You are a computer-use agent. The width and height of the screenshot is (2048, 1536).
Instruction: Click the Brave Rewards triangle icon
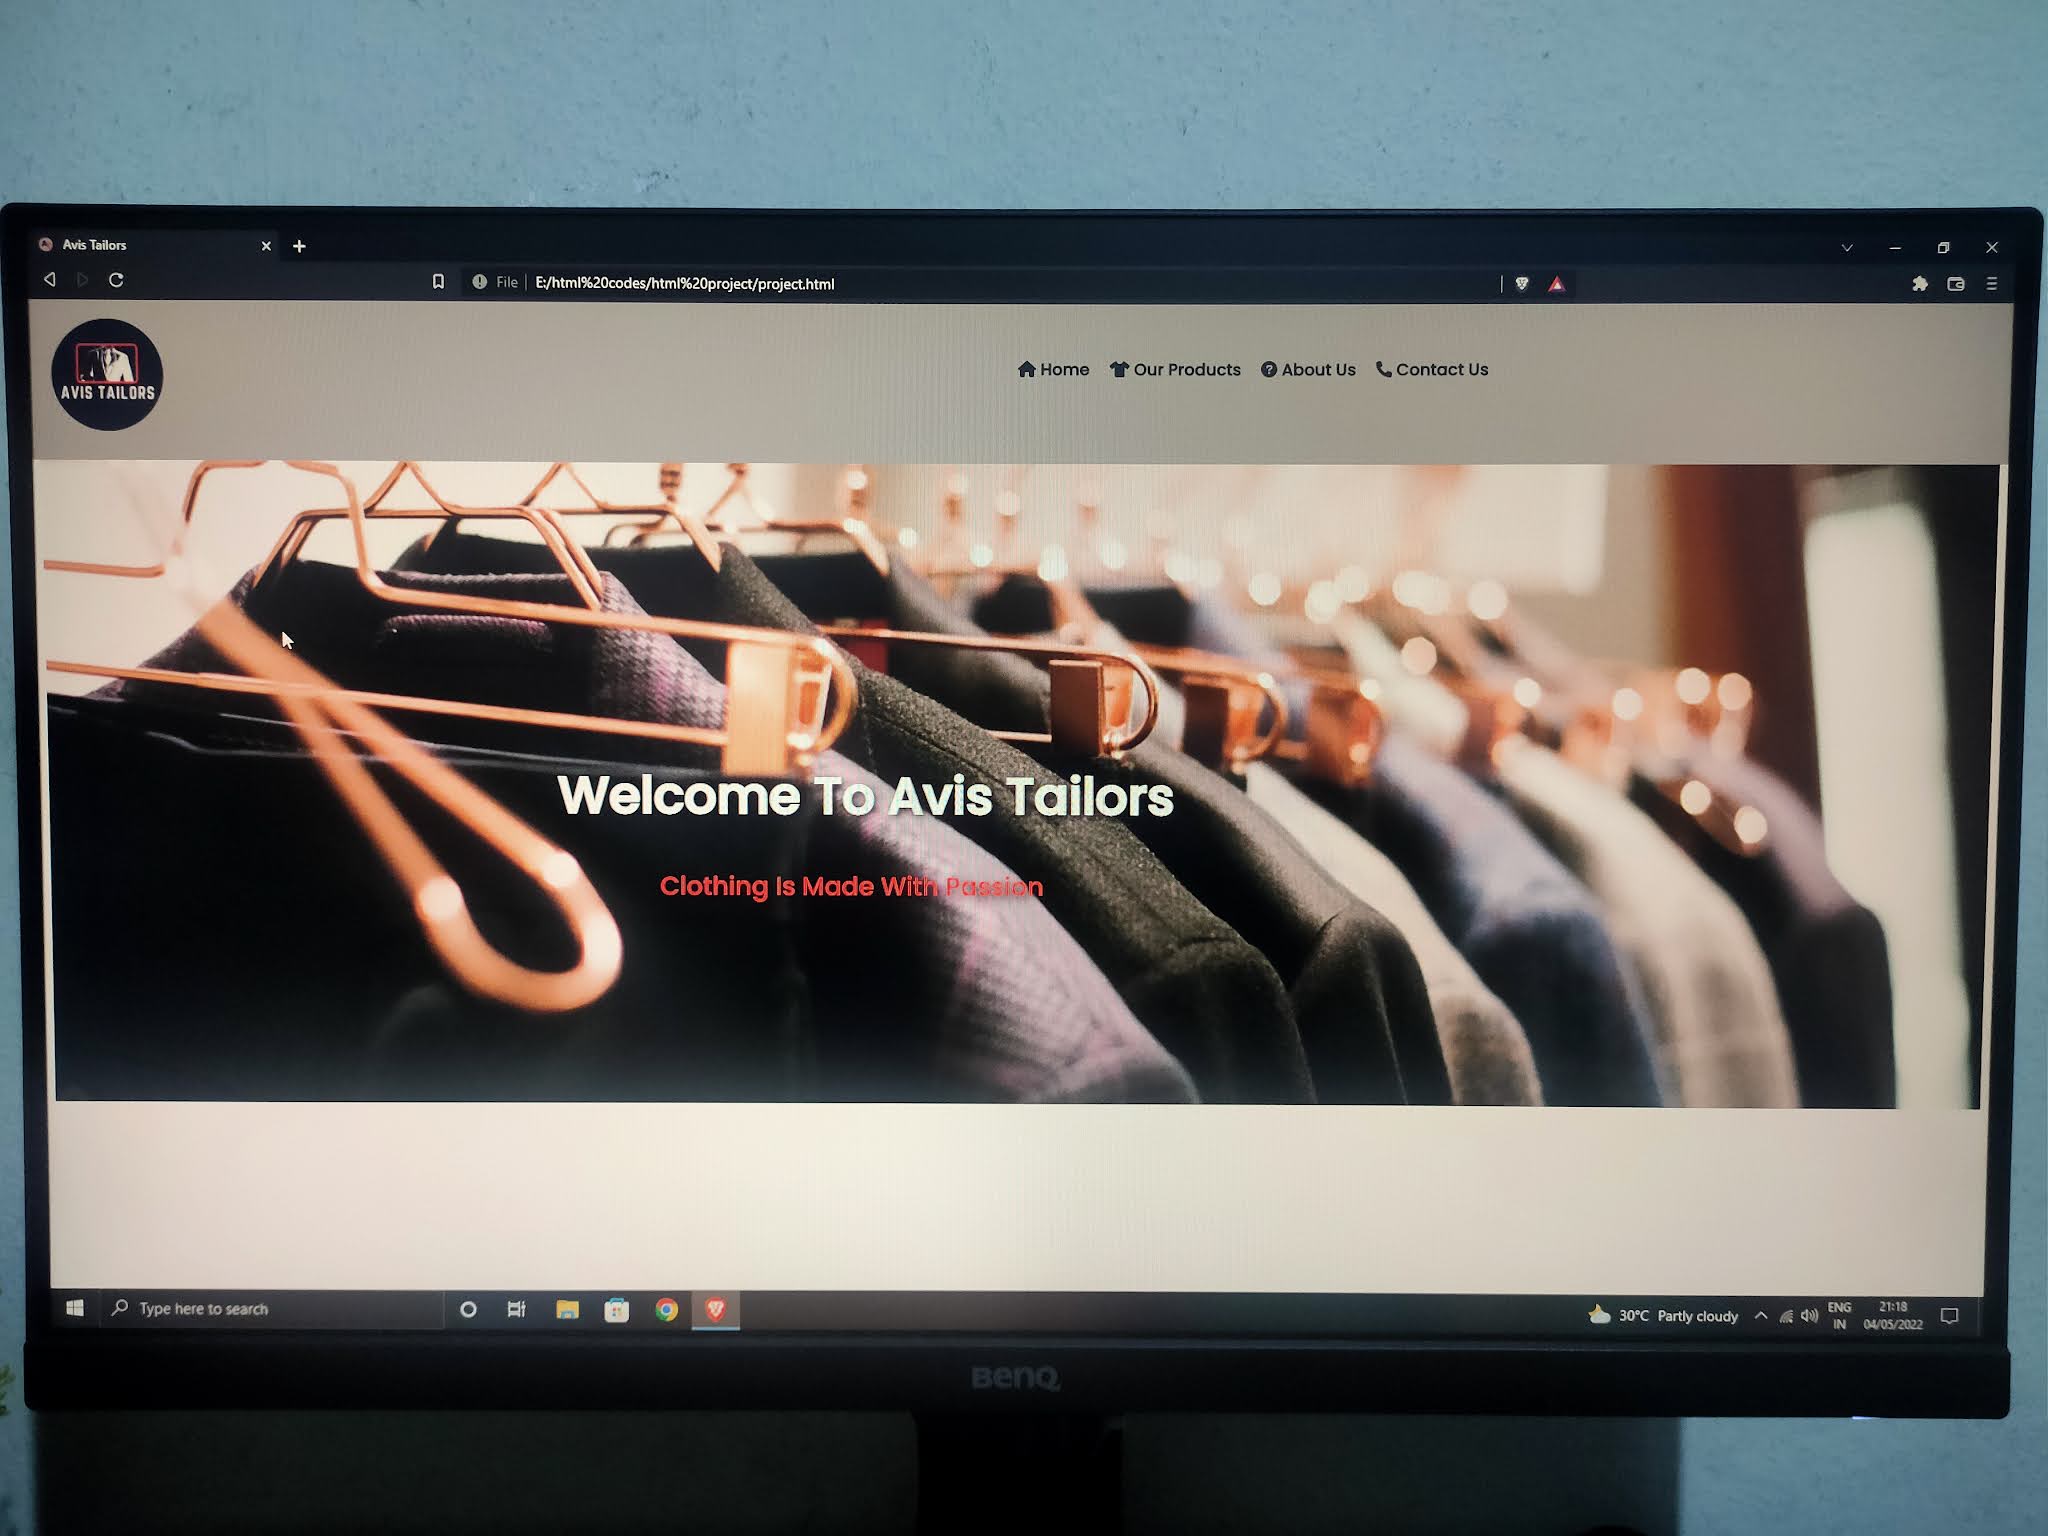point(1557,283)
